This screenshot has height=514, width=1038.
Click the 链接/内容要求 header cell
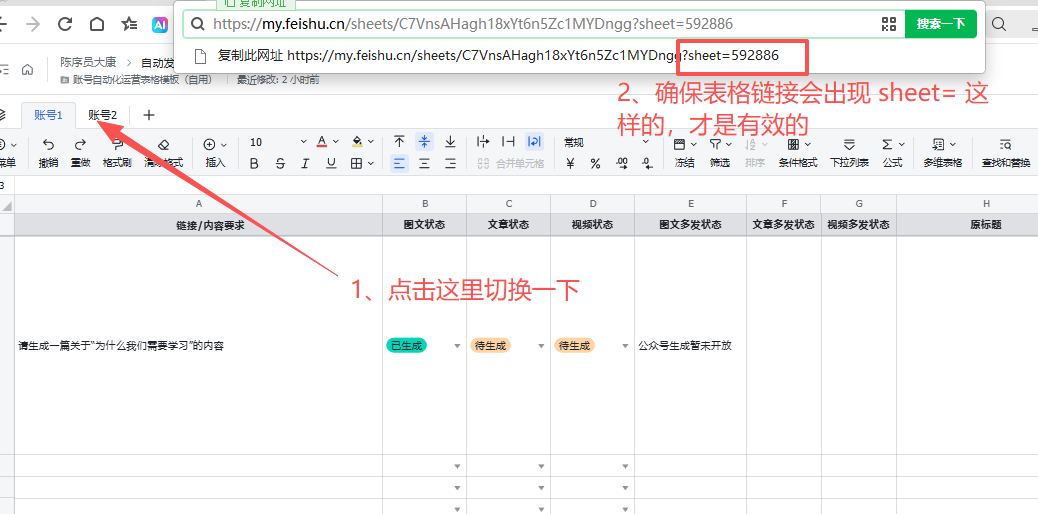pyautogui.click(x=199, y=225)
